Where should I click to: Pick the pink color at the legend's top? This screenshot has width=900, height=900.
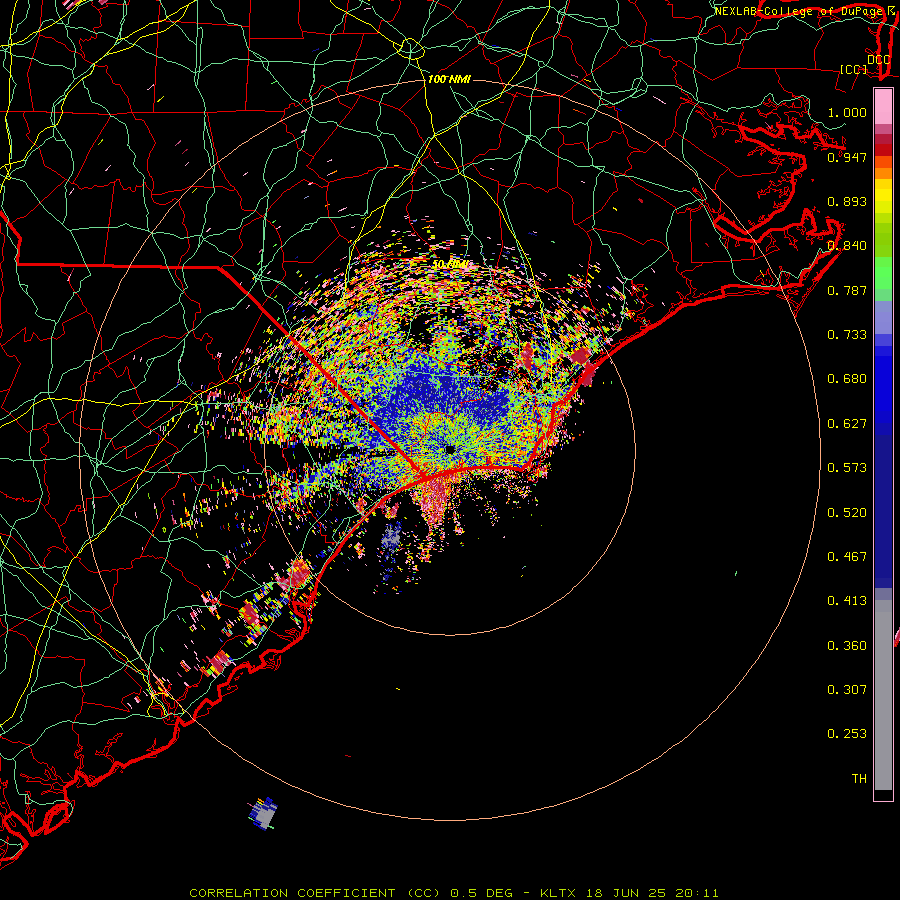(x=883, y=107)
